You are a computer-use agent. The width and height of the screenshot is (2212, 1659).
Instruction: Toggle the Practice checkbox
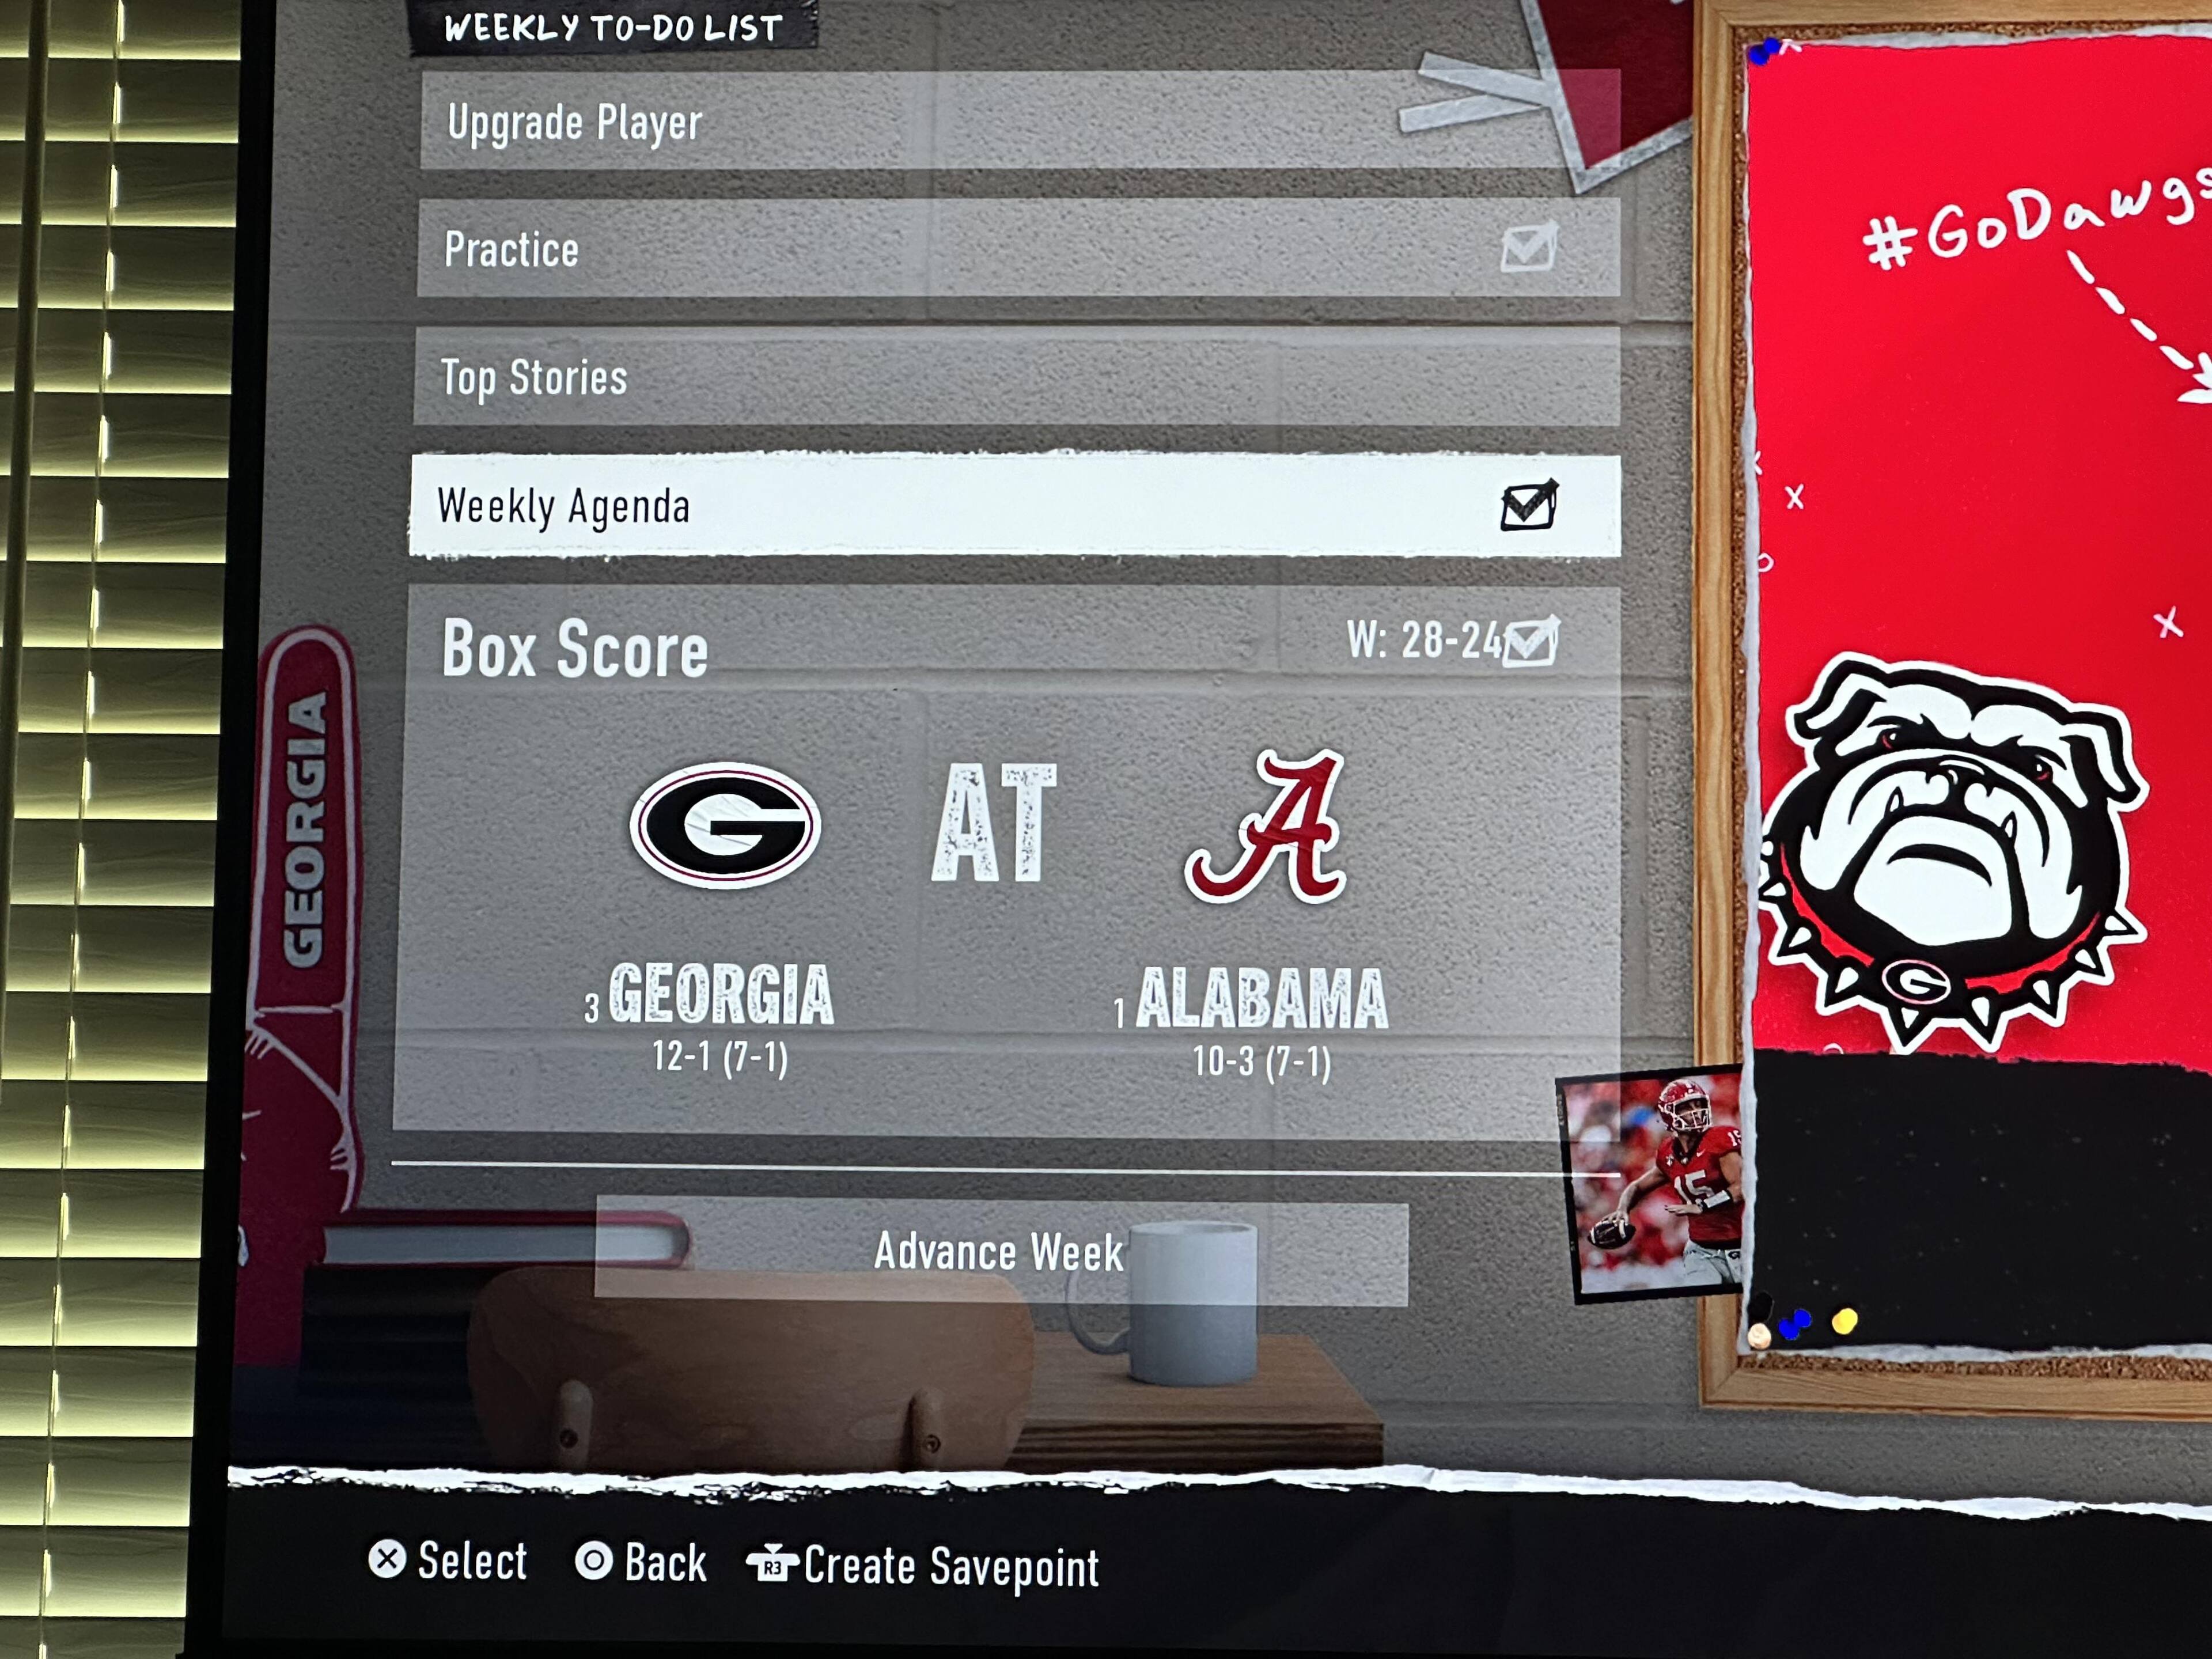pyautogui.click(x=1529, y=247)
